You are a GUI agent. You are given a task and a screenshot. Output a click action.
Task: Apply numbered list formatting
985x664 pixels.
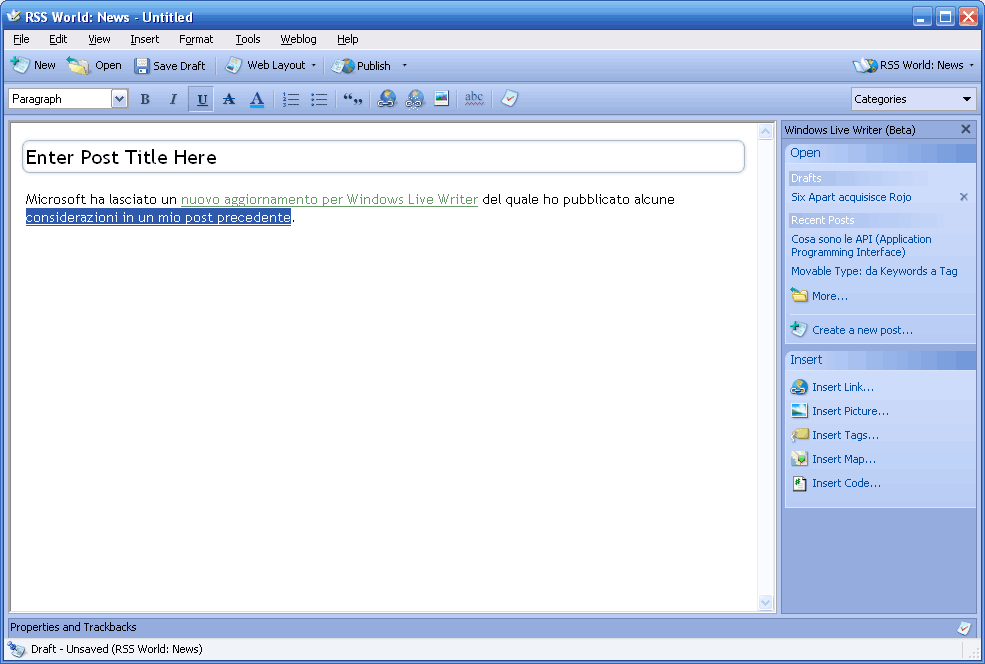291,99
